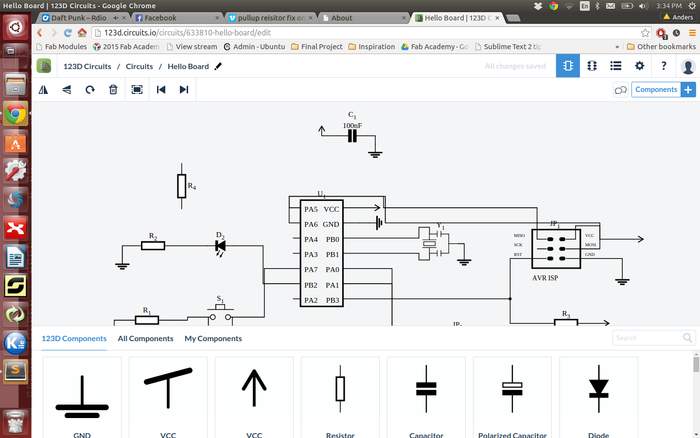Open circuit settings gear icon
Screen dimensions: 700x438
(640, 66)
